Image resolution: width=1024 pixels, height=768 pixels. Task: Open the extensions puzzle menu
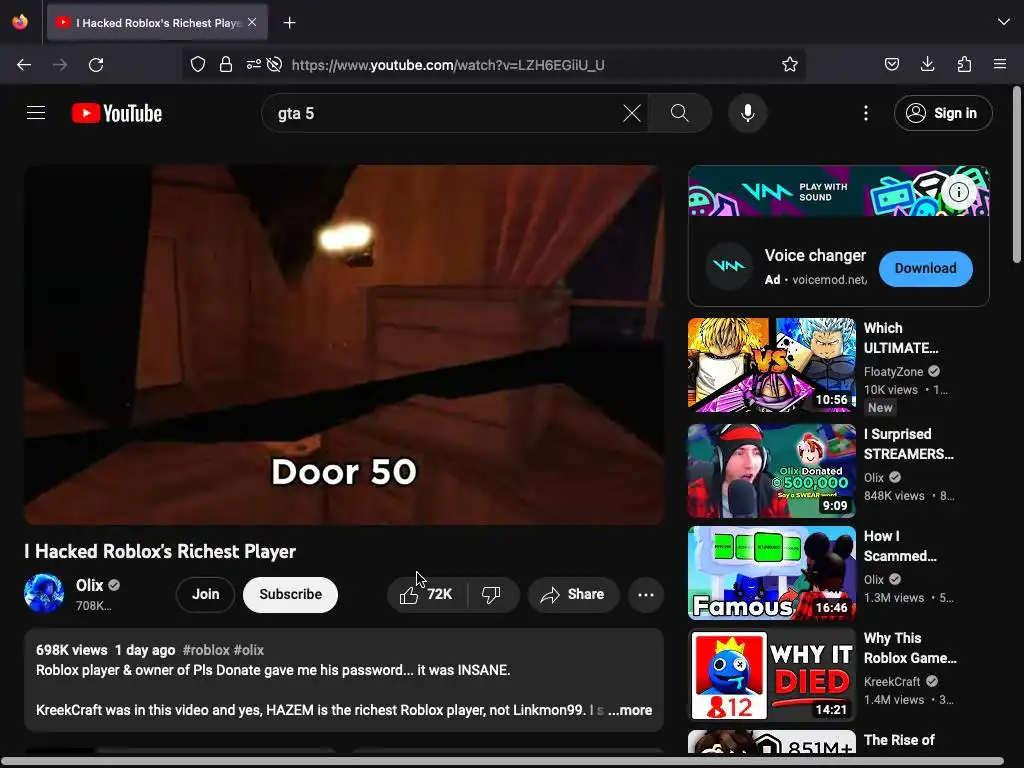[x=964, y=64]
